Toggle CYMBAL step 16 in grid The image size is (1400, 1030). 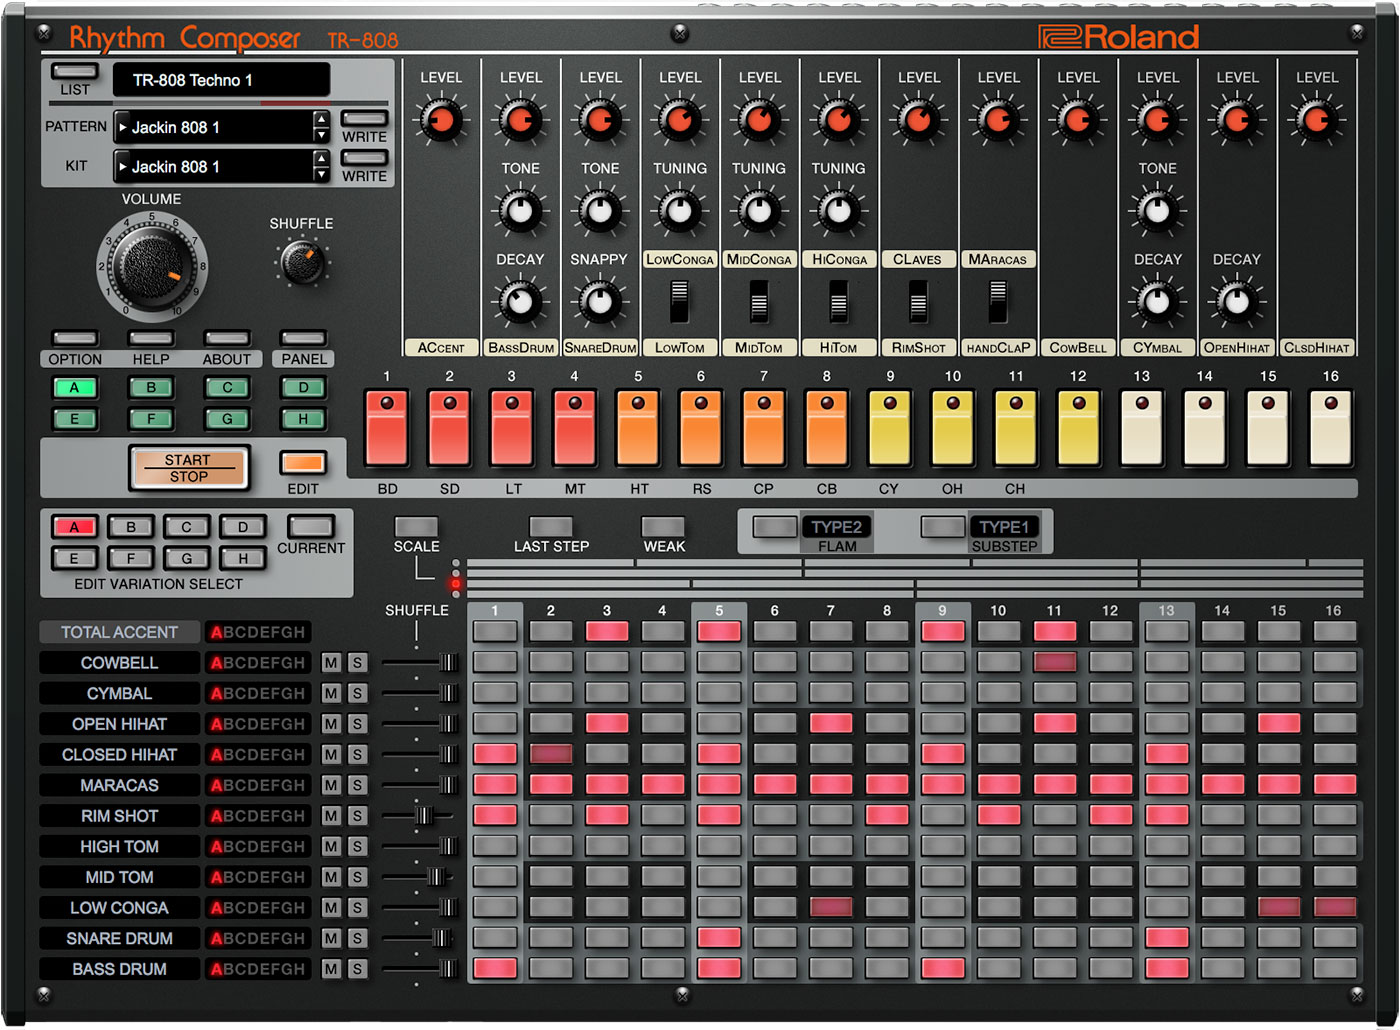click(1335, 692)
